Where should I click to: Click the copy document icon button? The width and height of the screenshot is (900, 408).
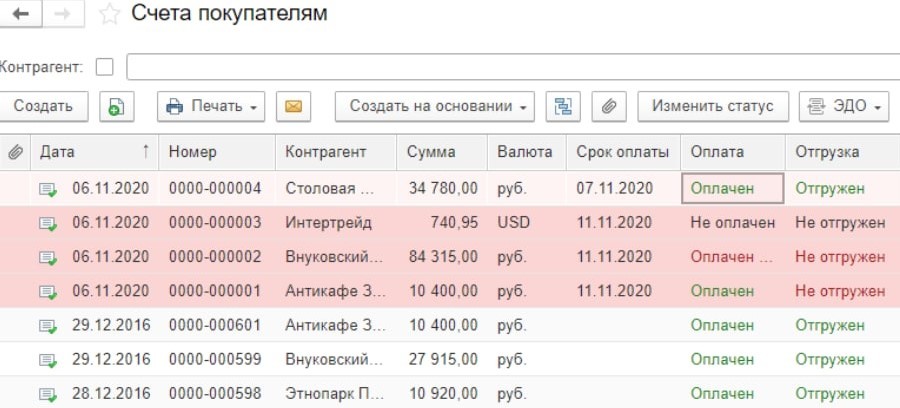tap(117, 106)
